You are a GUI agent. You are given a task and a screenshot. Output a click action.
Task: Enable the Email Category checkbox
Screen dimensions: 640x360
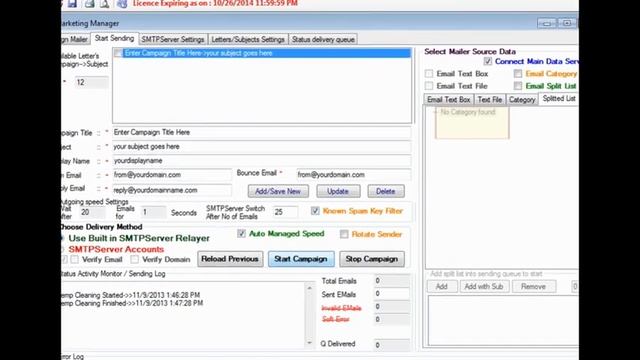pos(518,74)
